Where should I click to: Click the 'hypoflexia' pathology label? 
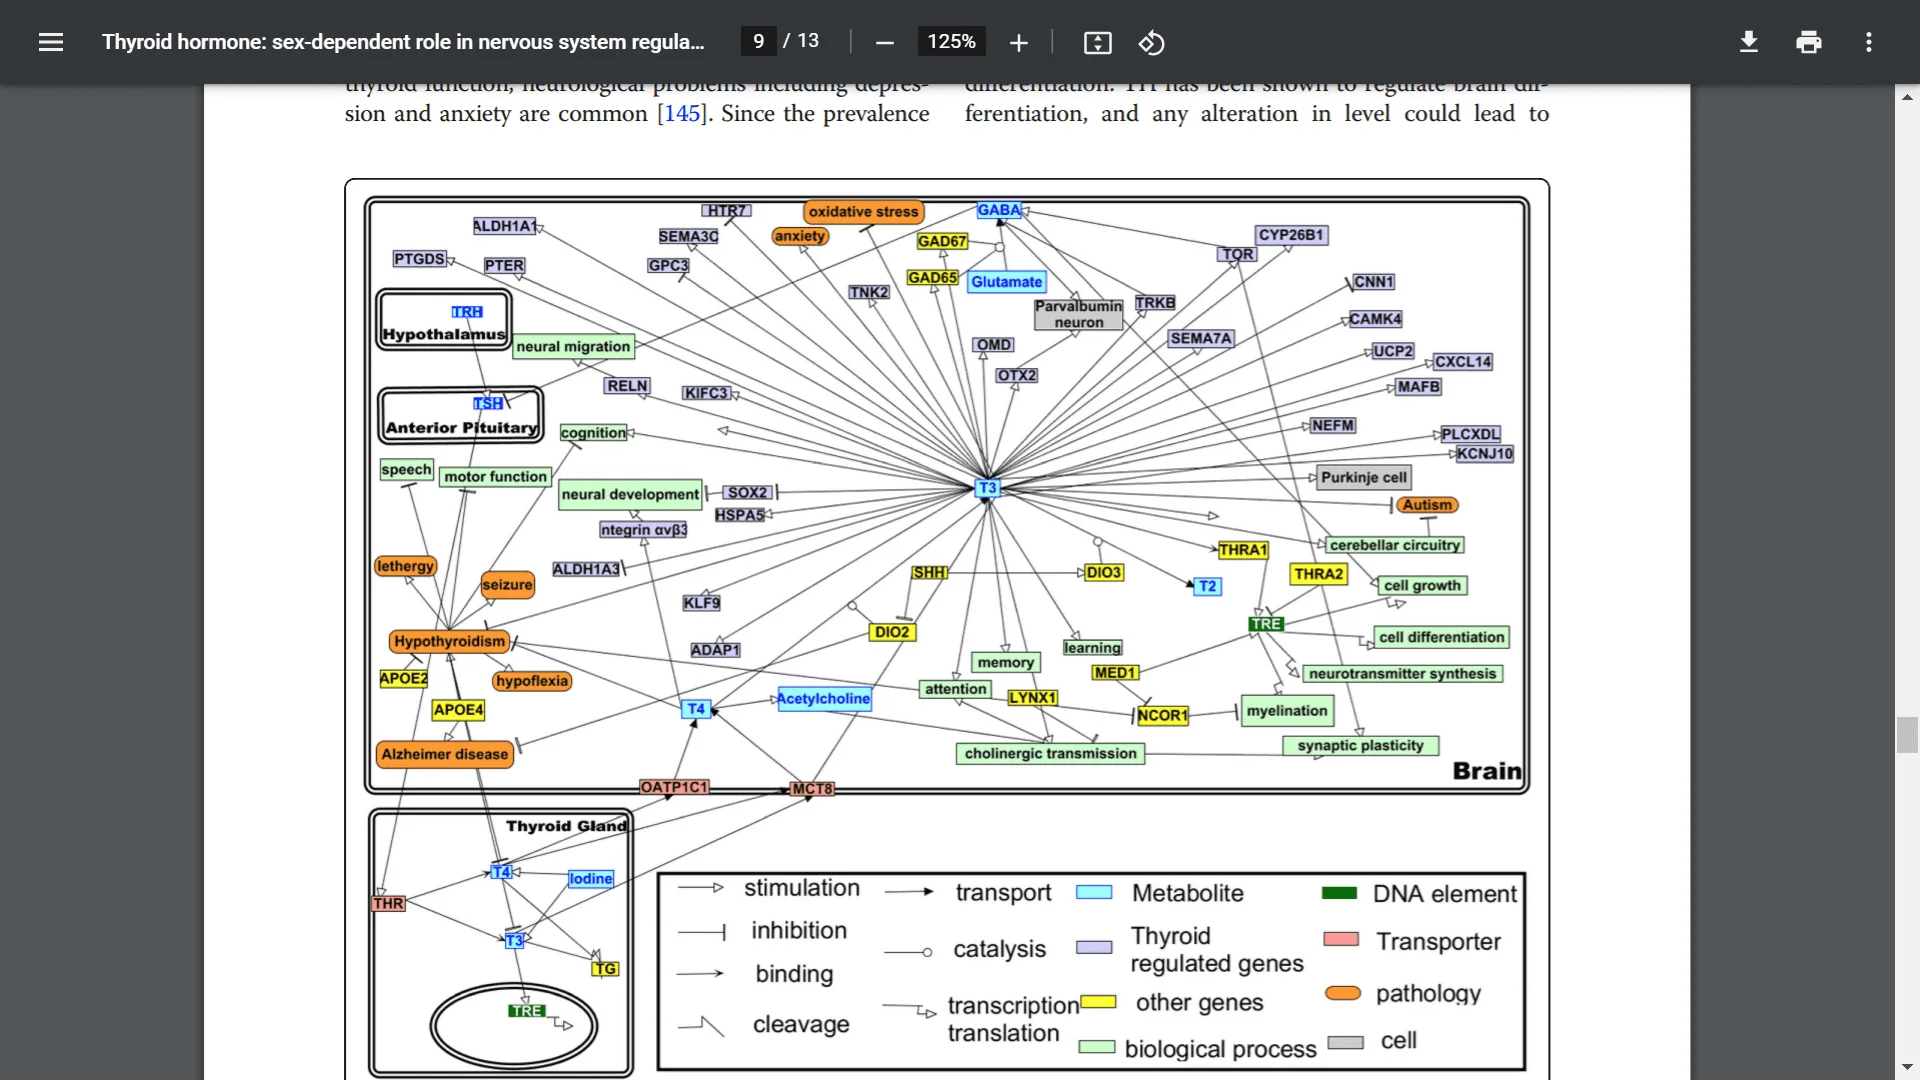(x=532, y=681)
